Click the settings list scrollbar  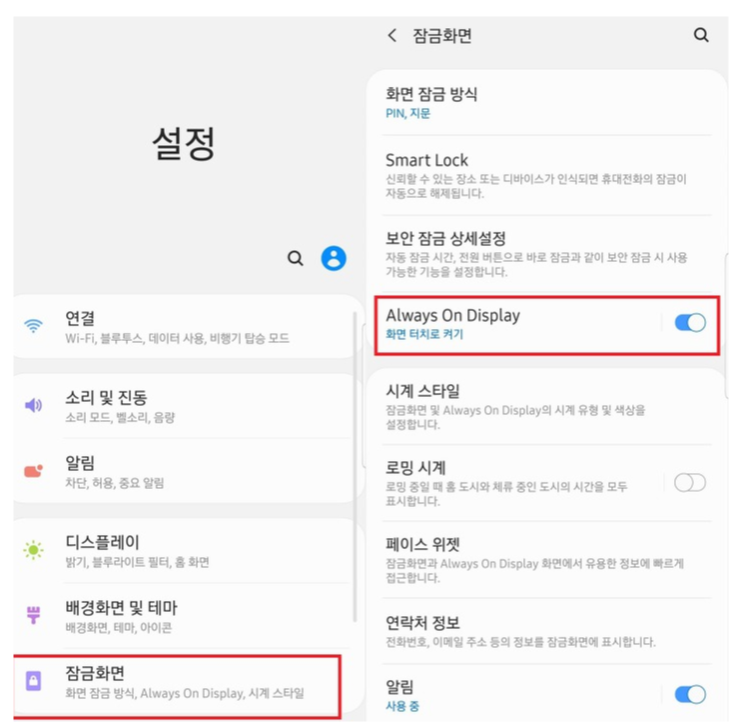pos(355,467)
